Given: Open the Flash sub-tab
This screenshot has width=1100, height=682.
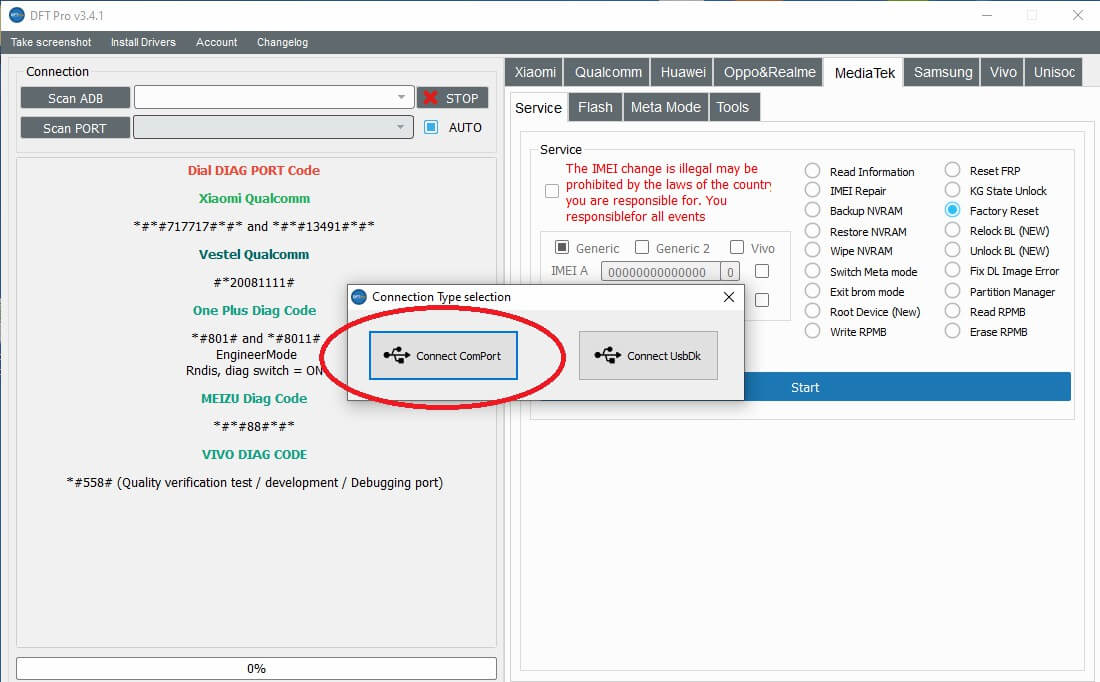Looking at the screenshot, I should (595, 107).
